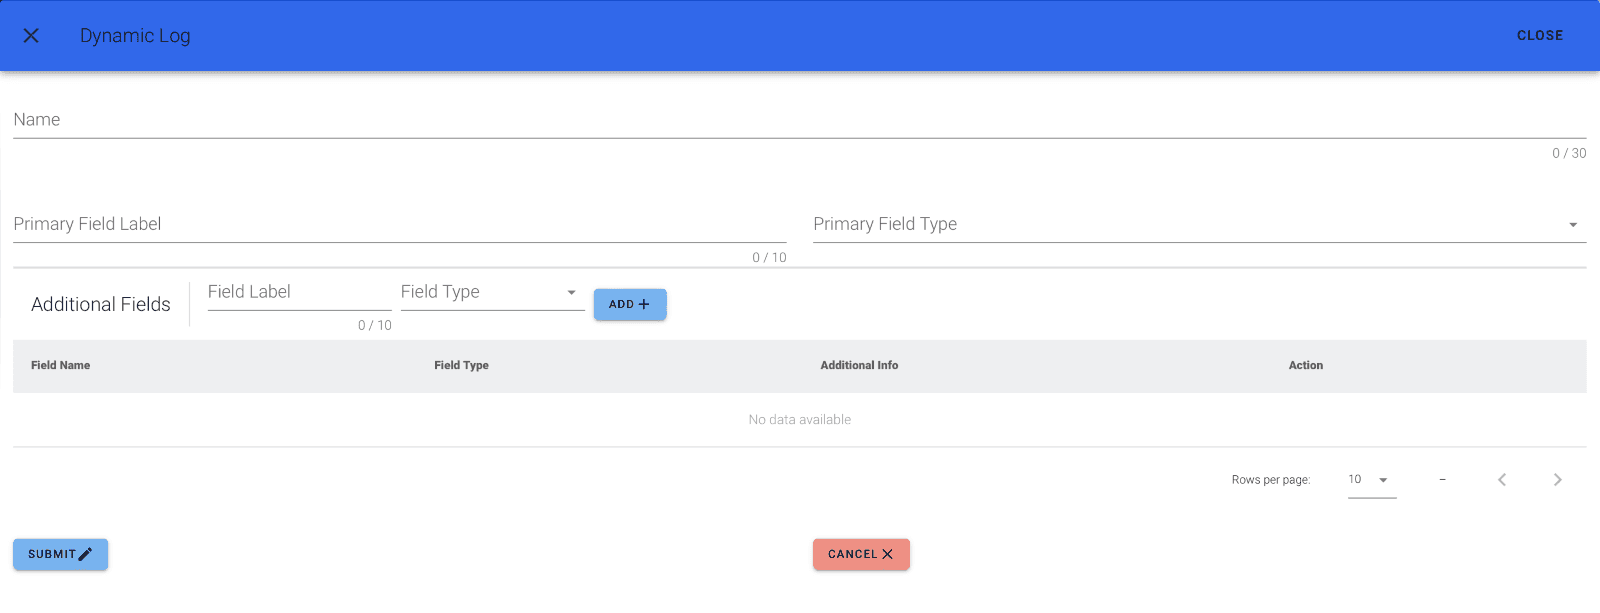
Task: Click the Additional Fields section label
Action: pyautogui.click(x=101, y=304)
